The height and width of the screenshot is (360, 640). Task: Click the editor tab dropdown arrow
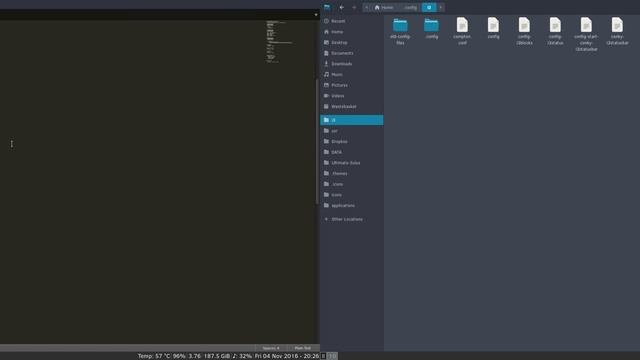pos(316,15)
